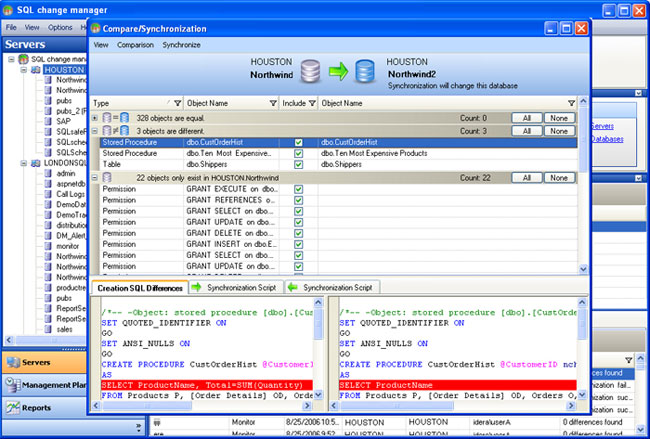
Task: Toggle Include for GRANT INSERT permission
Action: point(298,245)
